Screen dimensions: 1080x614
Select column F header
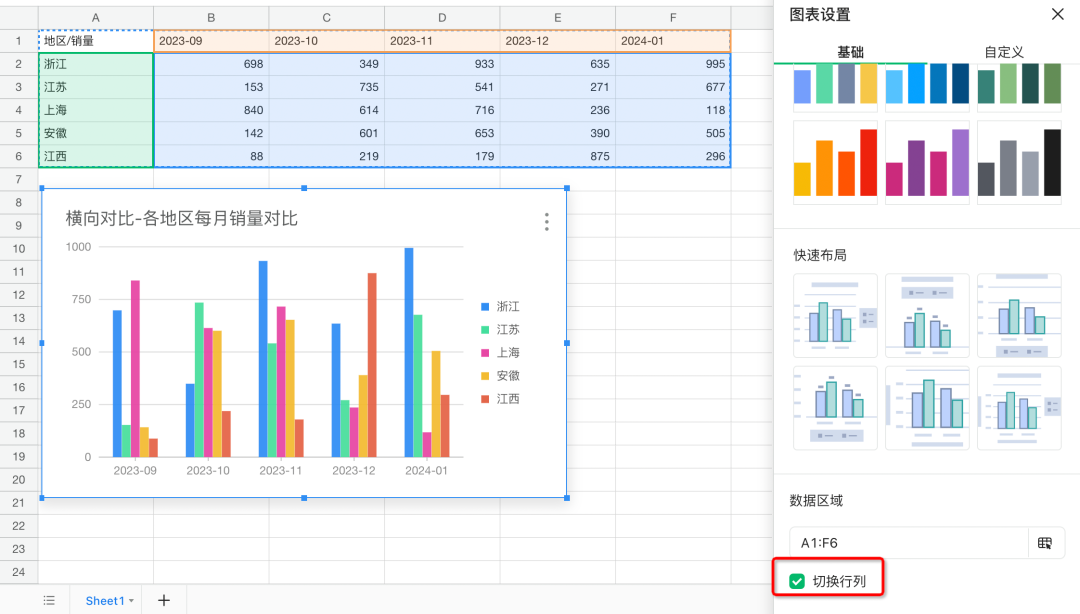point(673,18)
